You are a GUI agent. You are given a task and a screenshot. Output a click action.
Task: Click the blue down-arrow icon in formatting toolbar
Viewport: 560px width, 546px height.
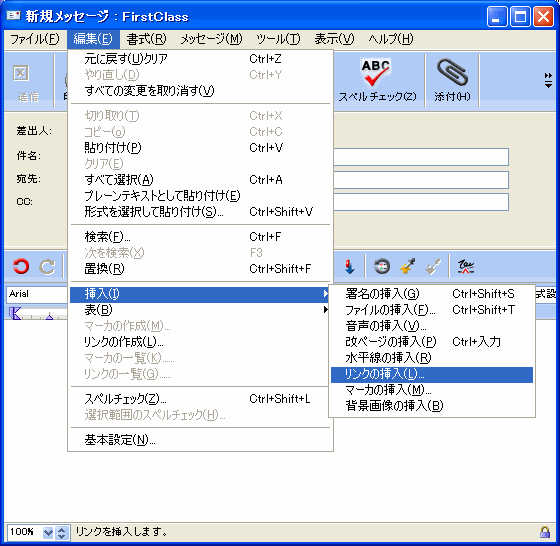point(349,267)
